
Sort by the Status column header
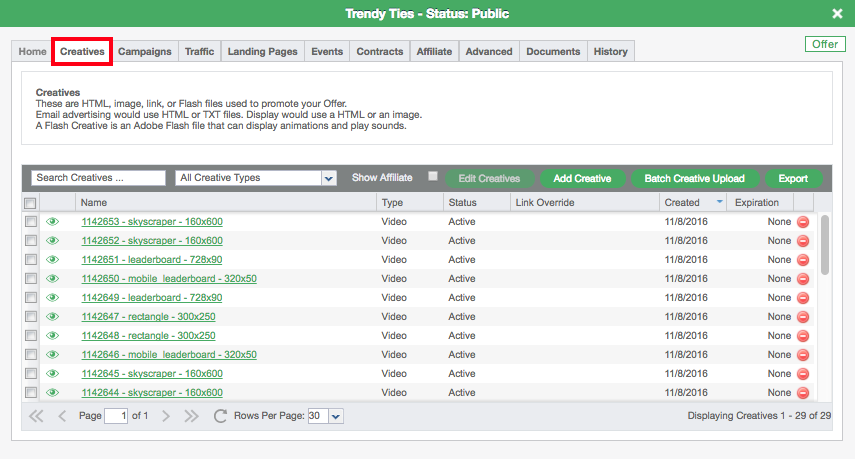476,202
